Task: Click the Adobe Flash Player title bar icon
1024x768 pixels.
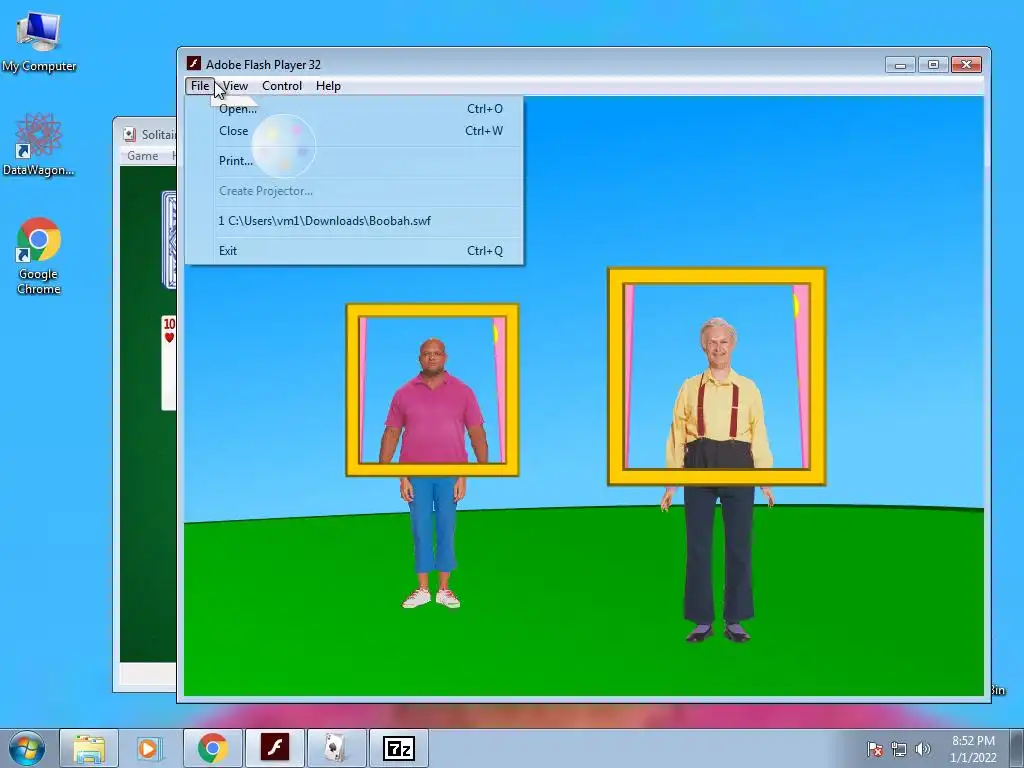Action: 193,63
